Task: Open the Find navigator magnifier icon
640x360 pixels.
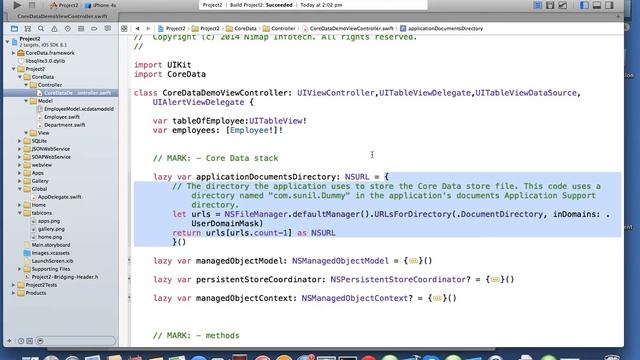Action: point(41,29)
